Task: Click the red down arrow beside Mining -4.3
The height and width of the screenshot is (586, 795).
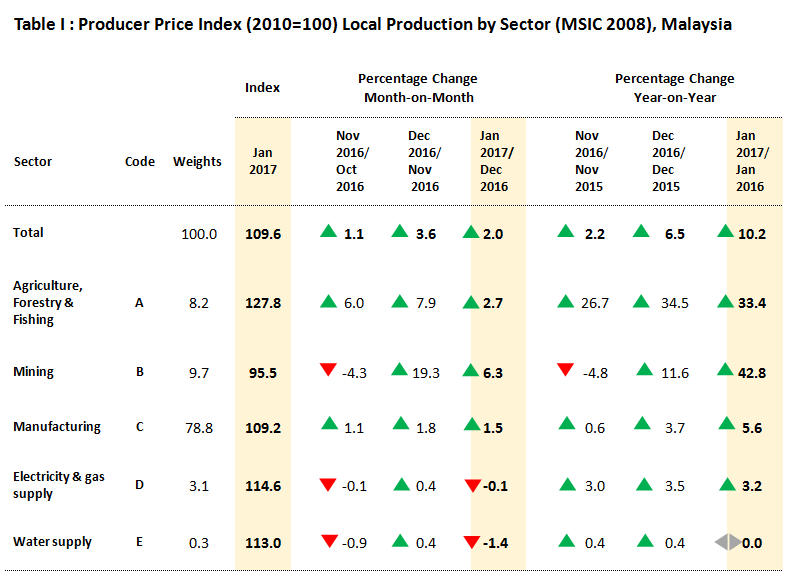Action: [x=327, y=371]
